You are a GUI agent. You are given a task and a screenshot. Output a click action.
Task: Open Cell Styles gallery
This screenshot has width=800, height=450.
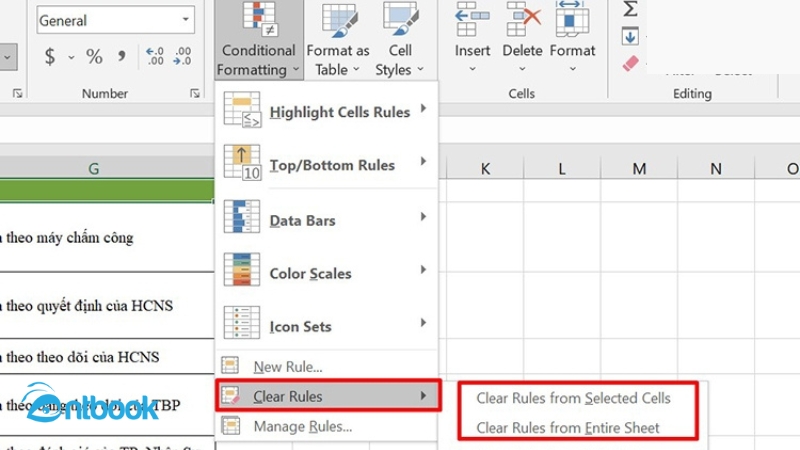click(x=400, y=40)
